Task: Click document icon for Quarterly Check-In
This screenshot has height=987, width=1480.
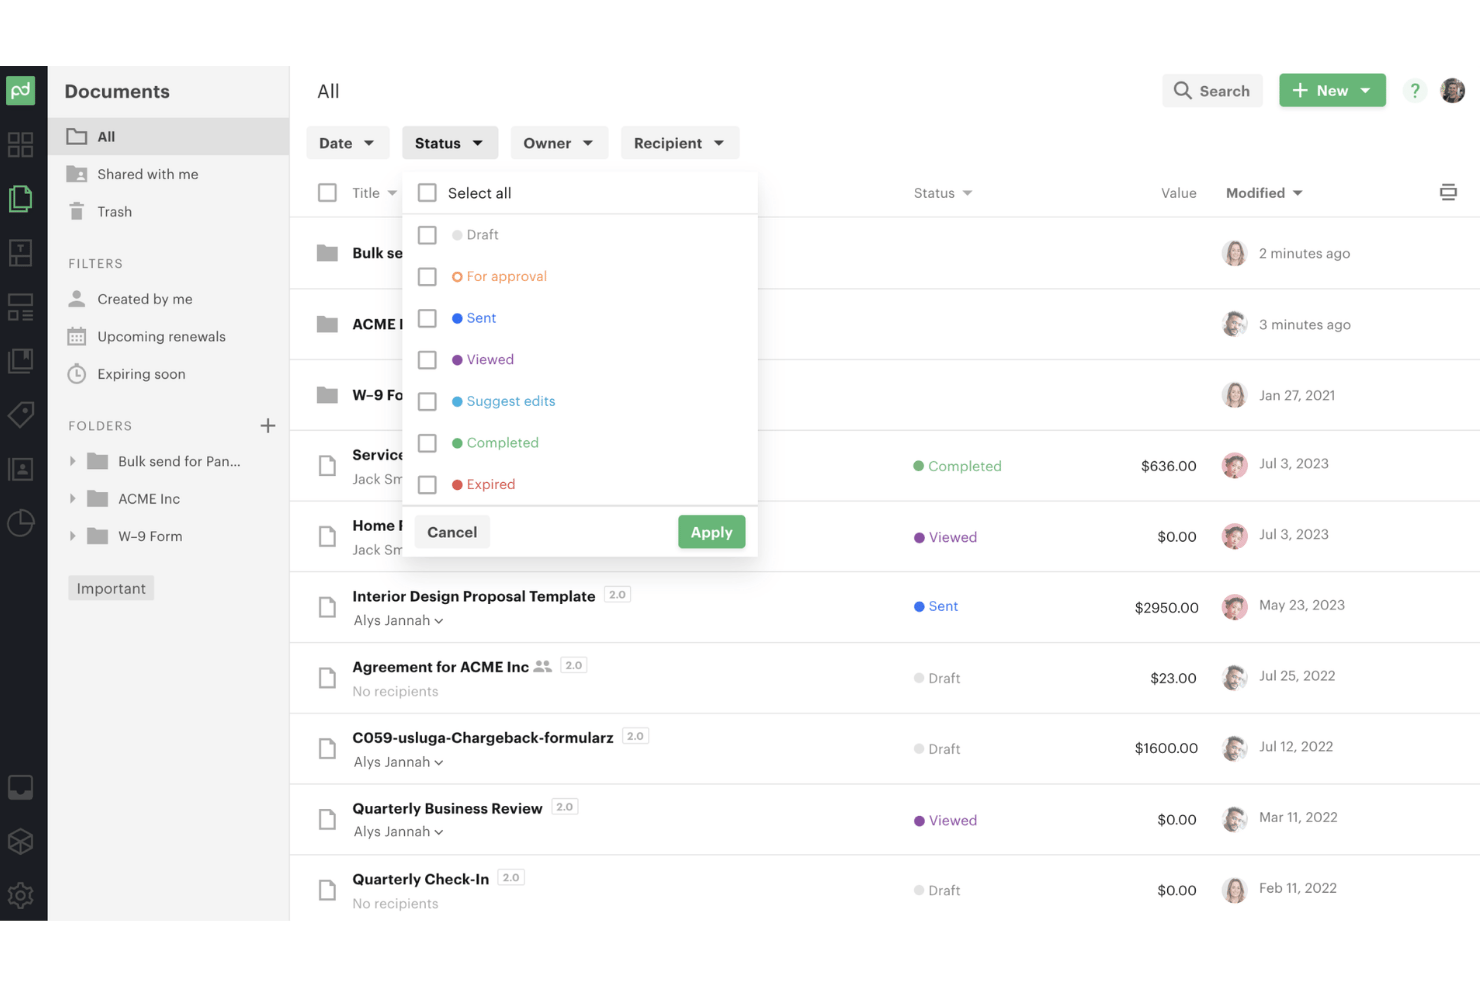Action: click(327, 890)
